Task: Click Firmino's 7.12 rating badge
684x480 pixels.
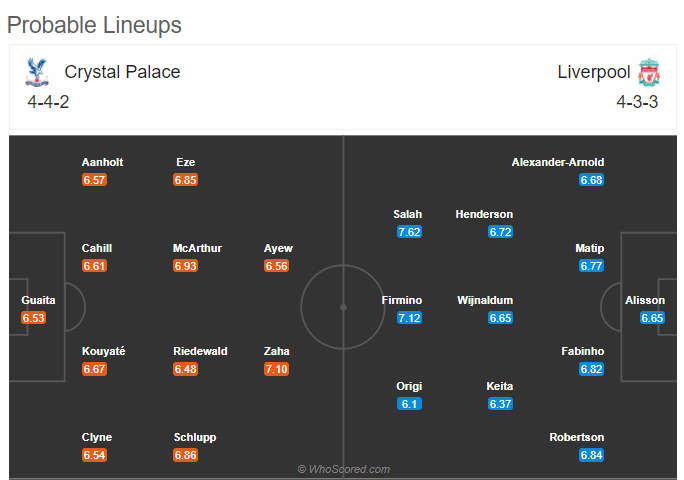Action: click(409, 318)
